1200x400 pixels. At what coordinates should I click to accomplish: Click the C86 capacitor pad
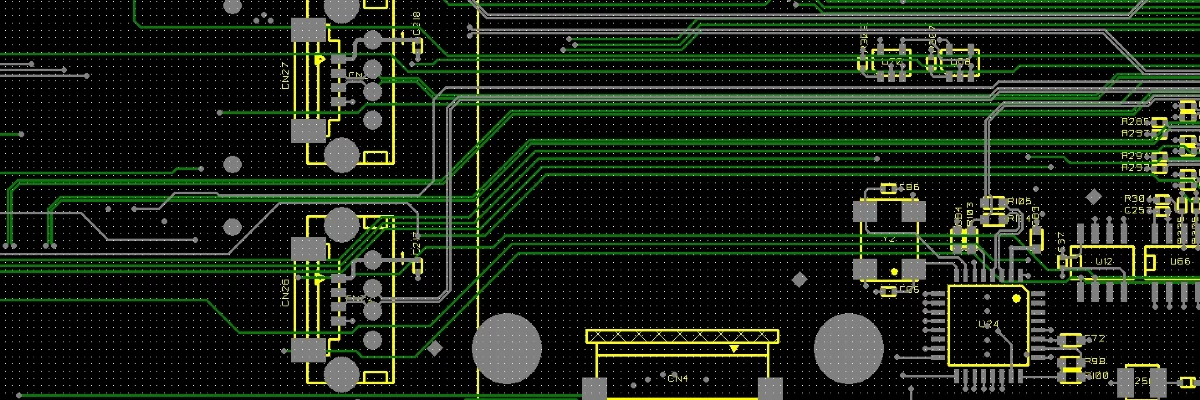tap(889, 188)
